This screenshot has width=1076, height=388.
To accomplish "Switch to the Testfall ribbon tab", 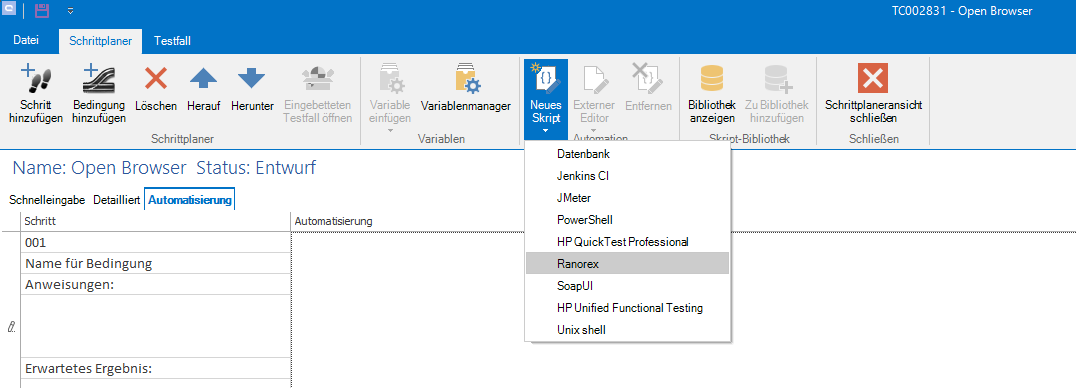I will [172, 41].
